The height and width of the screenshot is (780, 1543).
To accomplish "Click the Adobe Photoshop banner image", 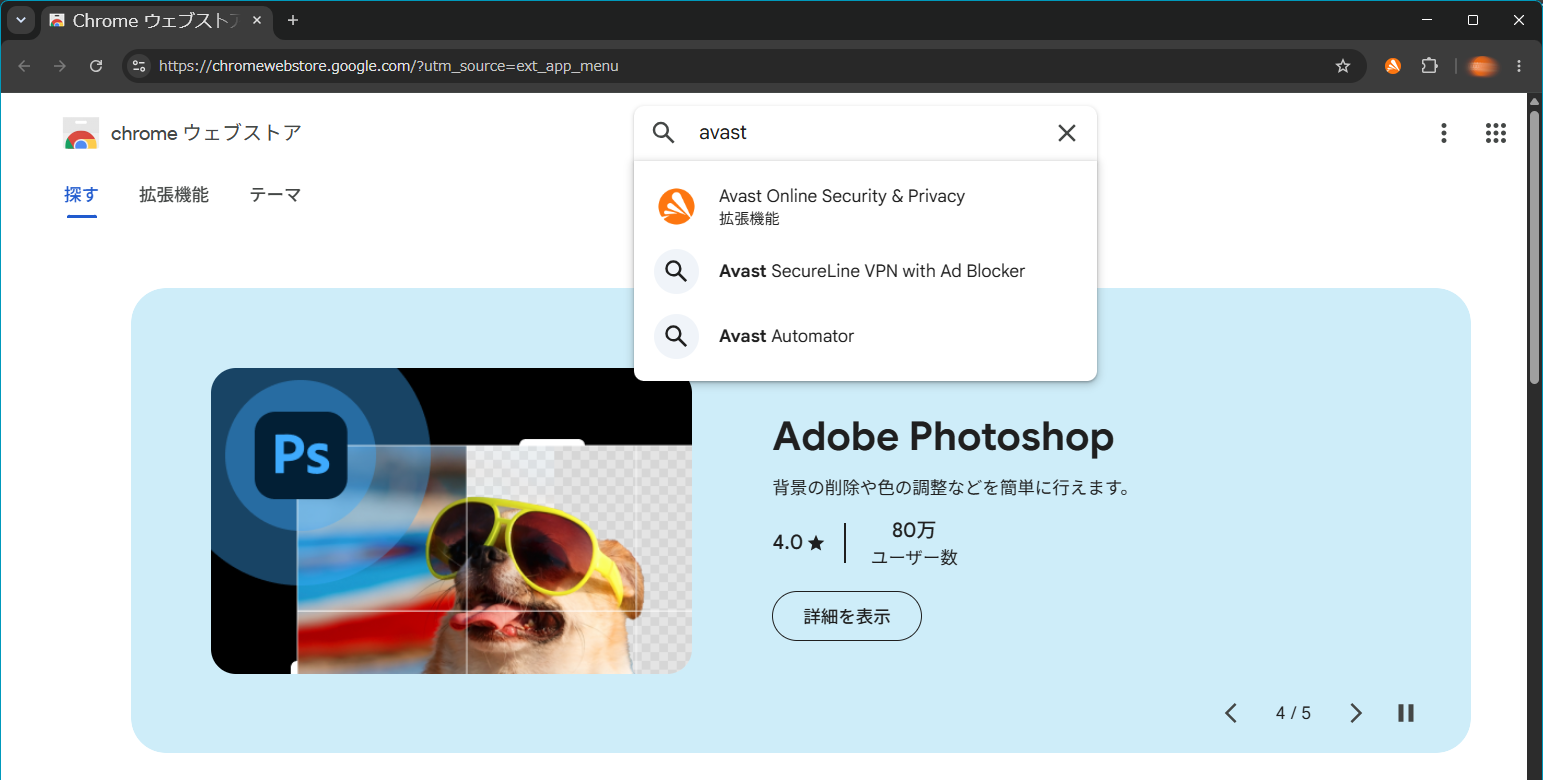I will coord(451,521).
